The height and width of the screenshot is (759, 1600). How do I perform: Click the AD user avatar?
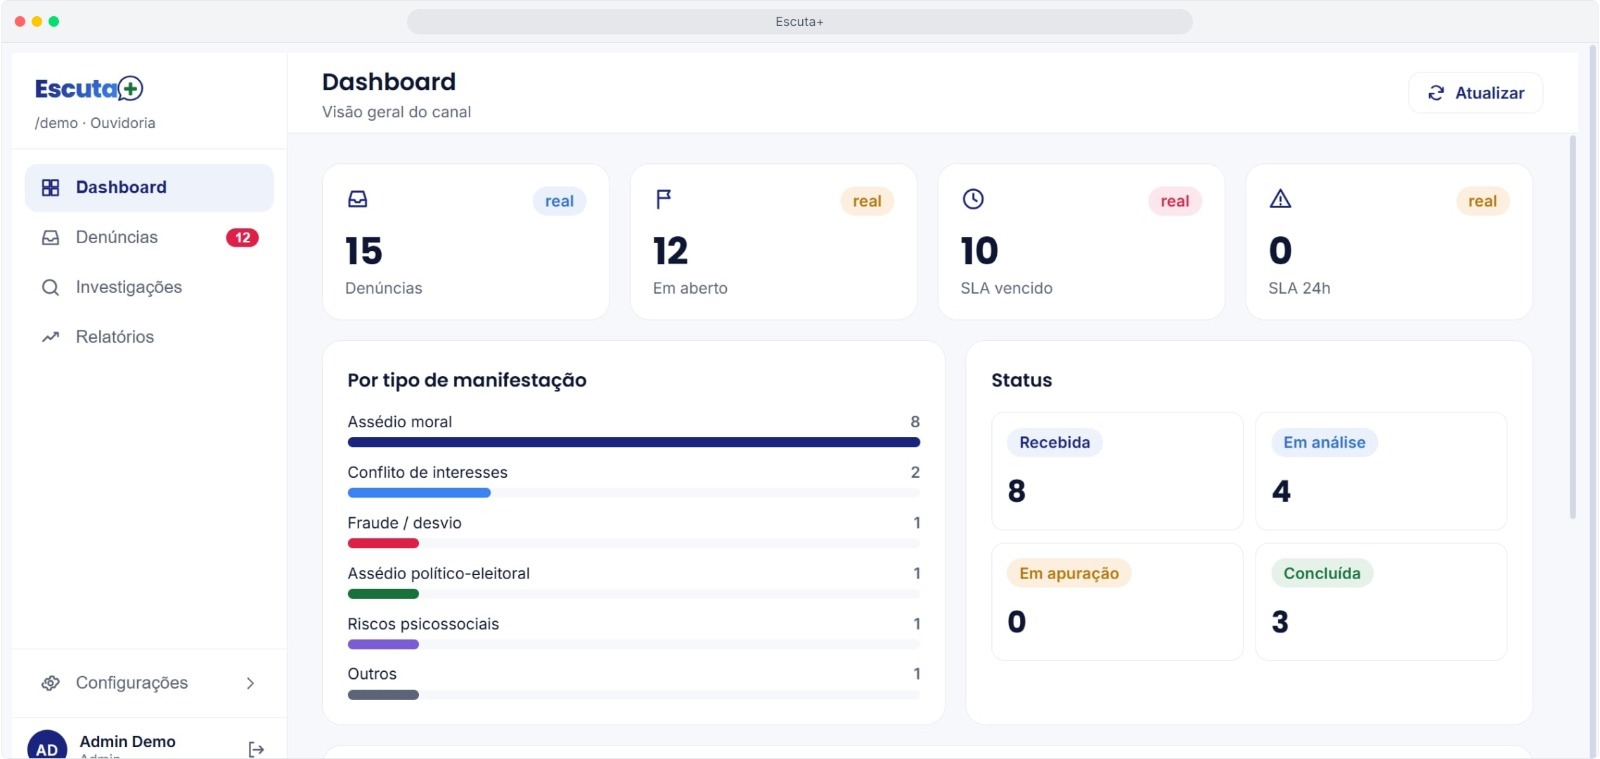coord(47,747)
